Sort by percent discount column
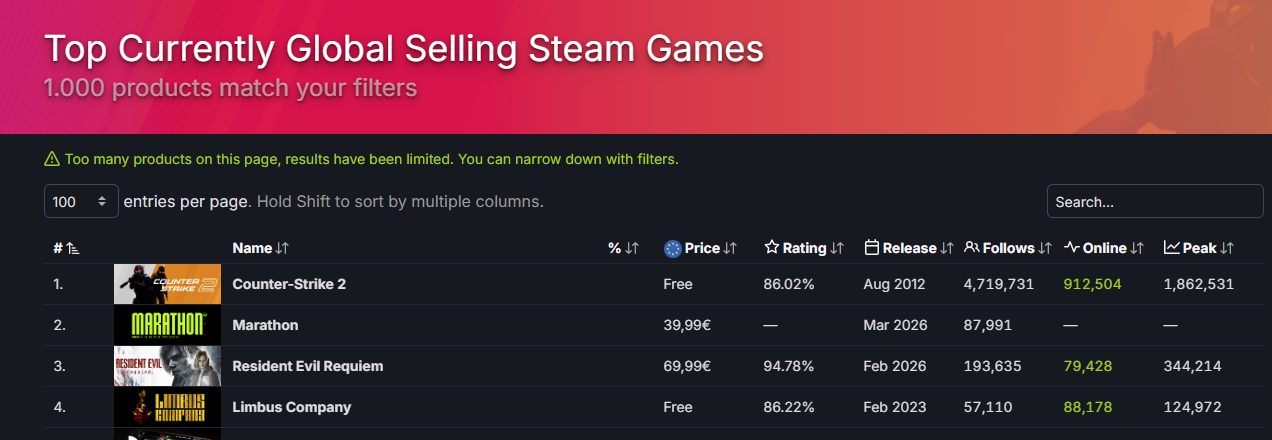 [x=623, y=248]
